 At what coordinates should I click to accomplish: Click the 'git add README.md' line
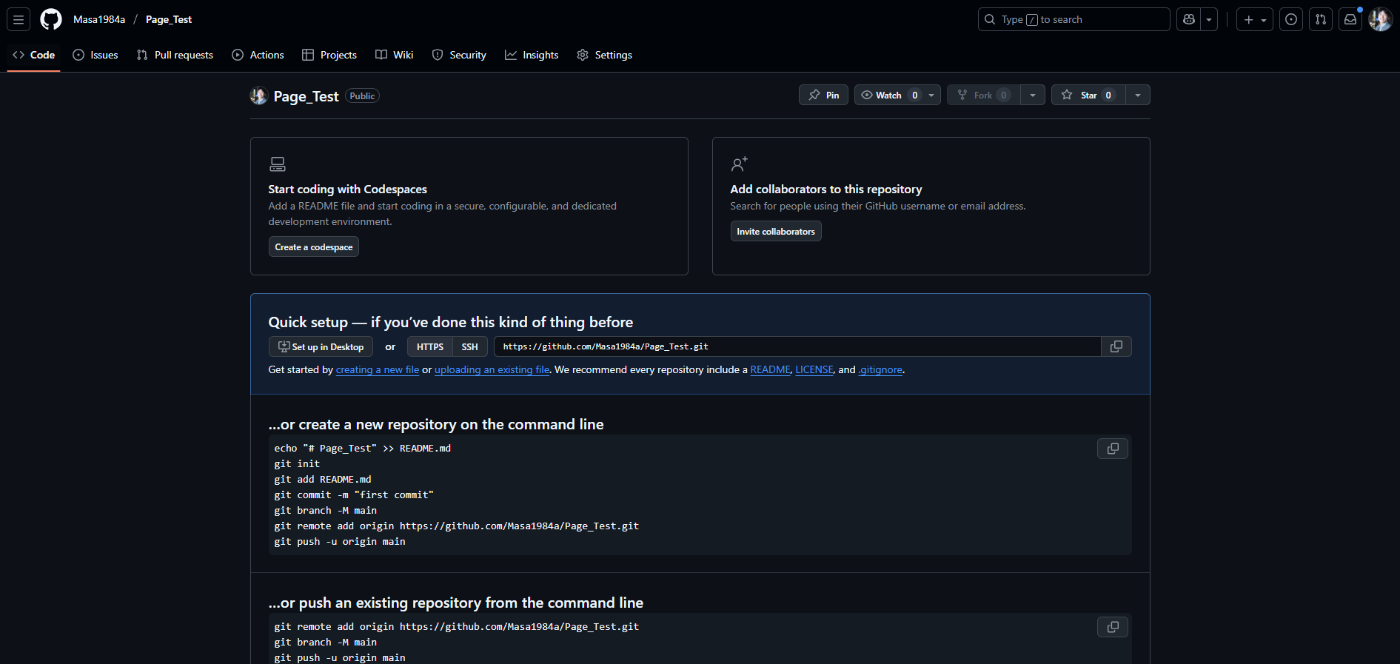[322, 479]
